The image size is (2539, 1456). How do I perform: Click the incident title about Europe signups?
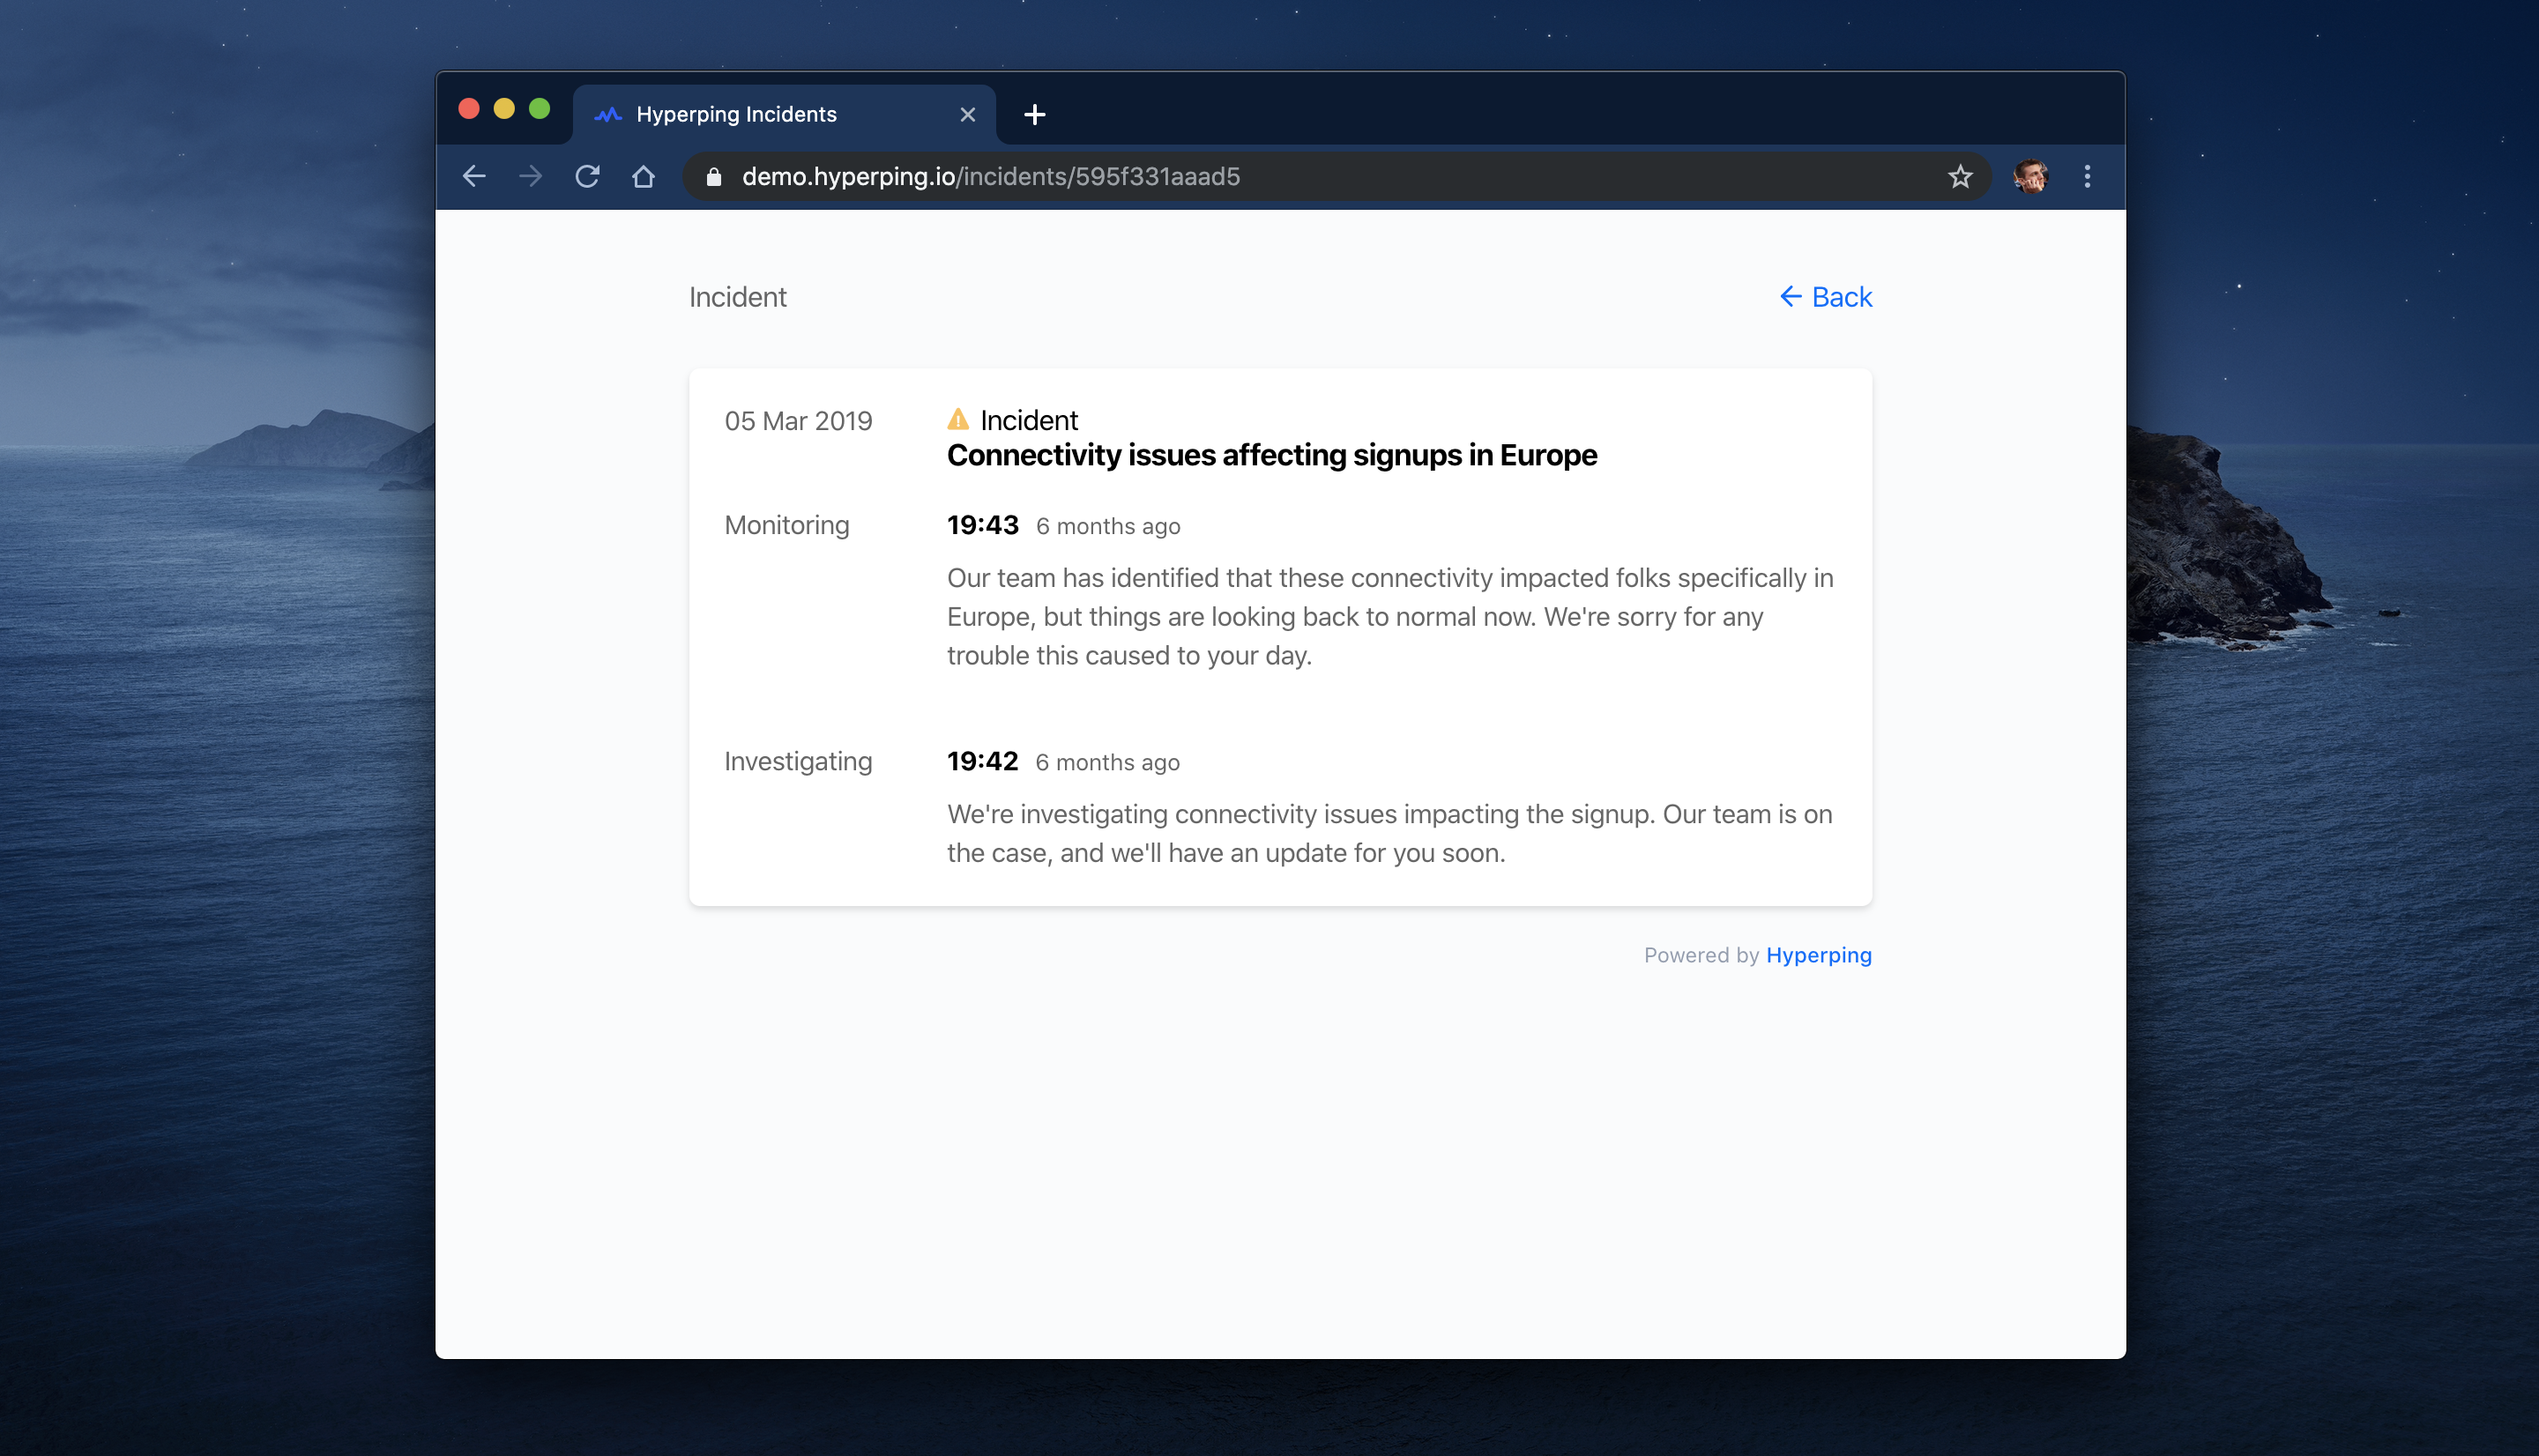click(1271, 455)
